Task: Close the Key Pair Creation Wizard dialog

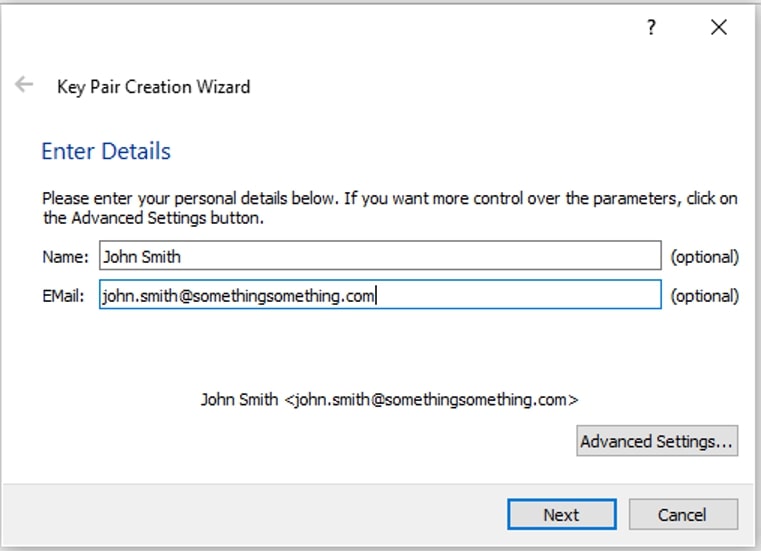Action: tap(719, 27)
